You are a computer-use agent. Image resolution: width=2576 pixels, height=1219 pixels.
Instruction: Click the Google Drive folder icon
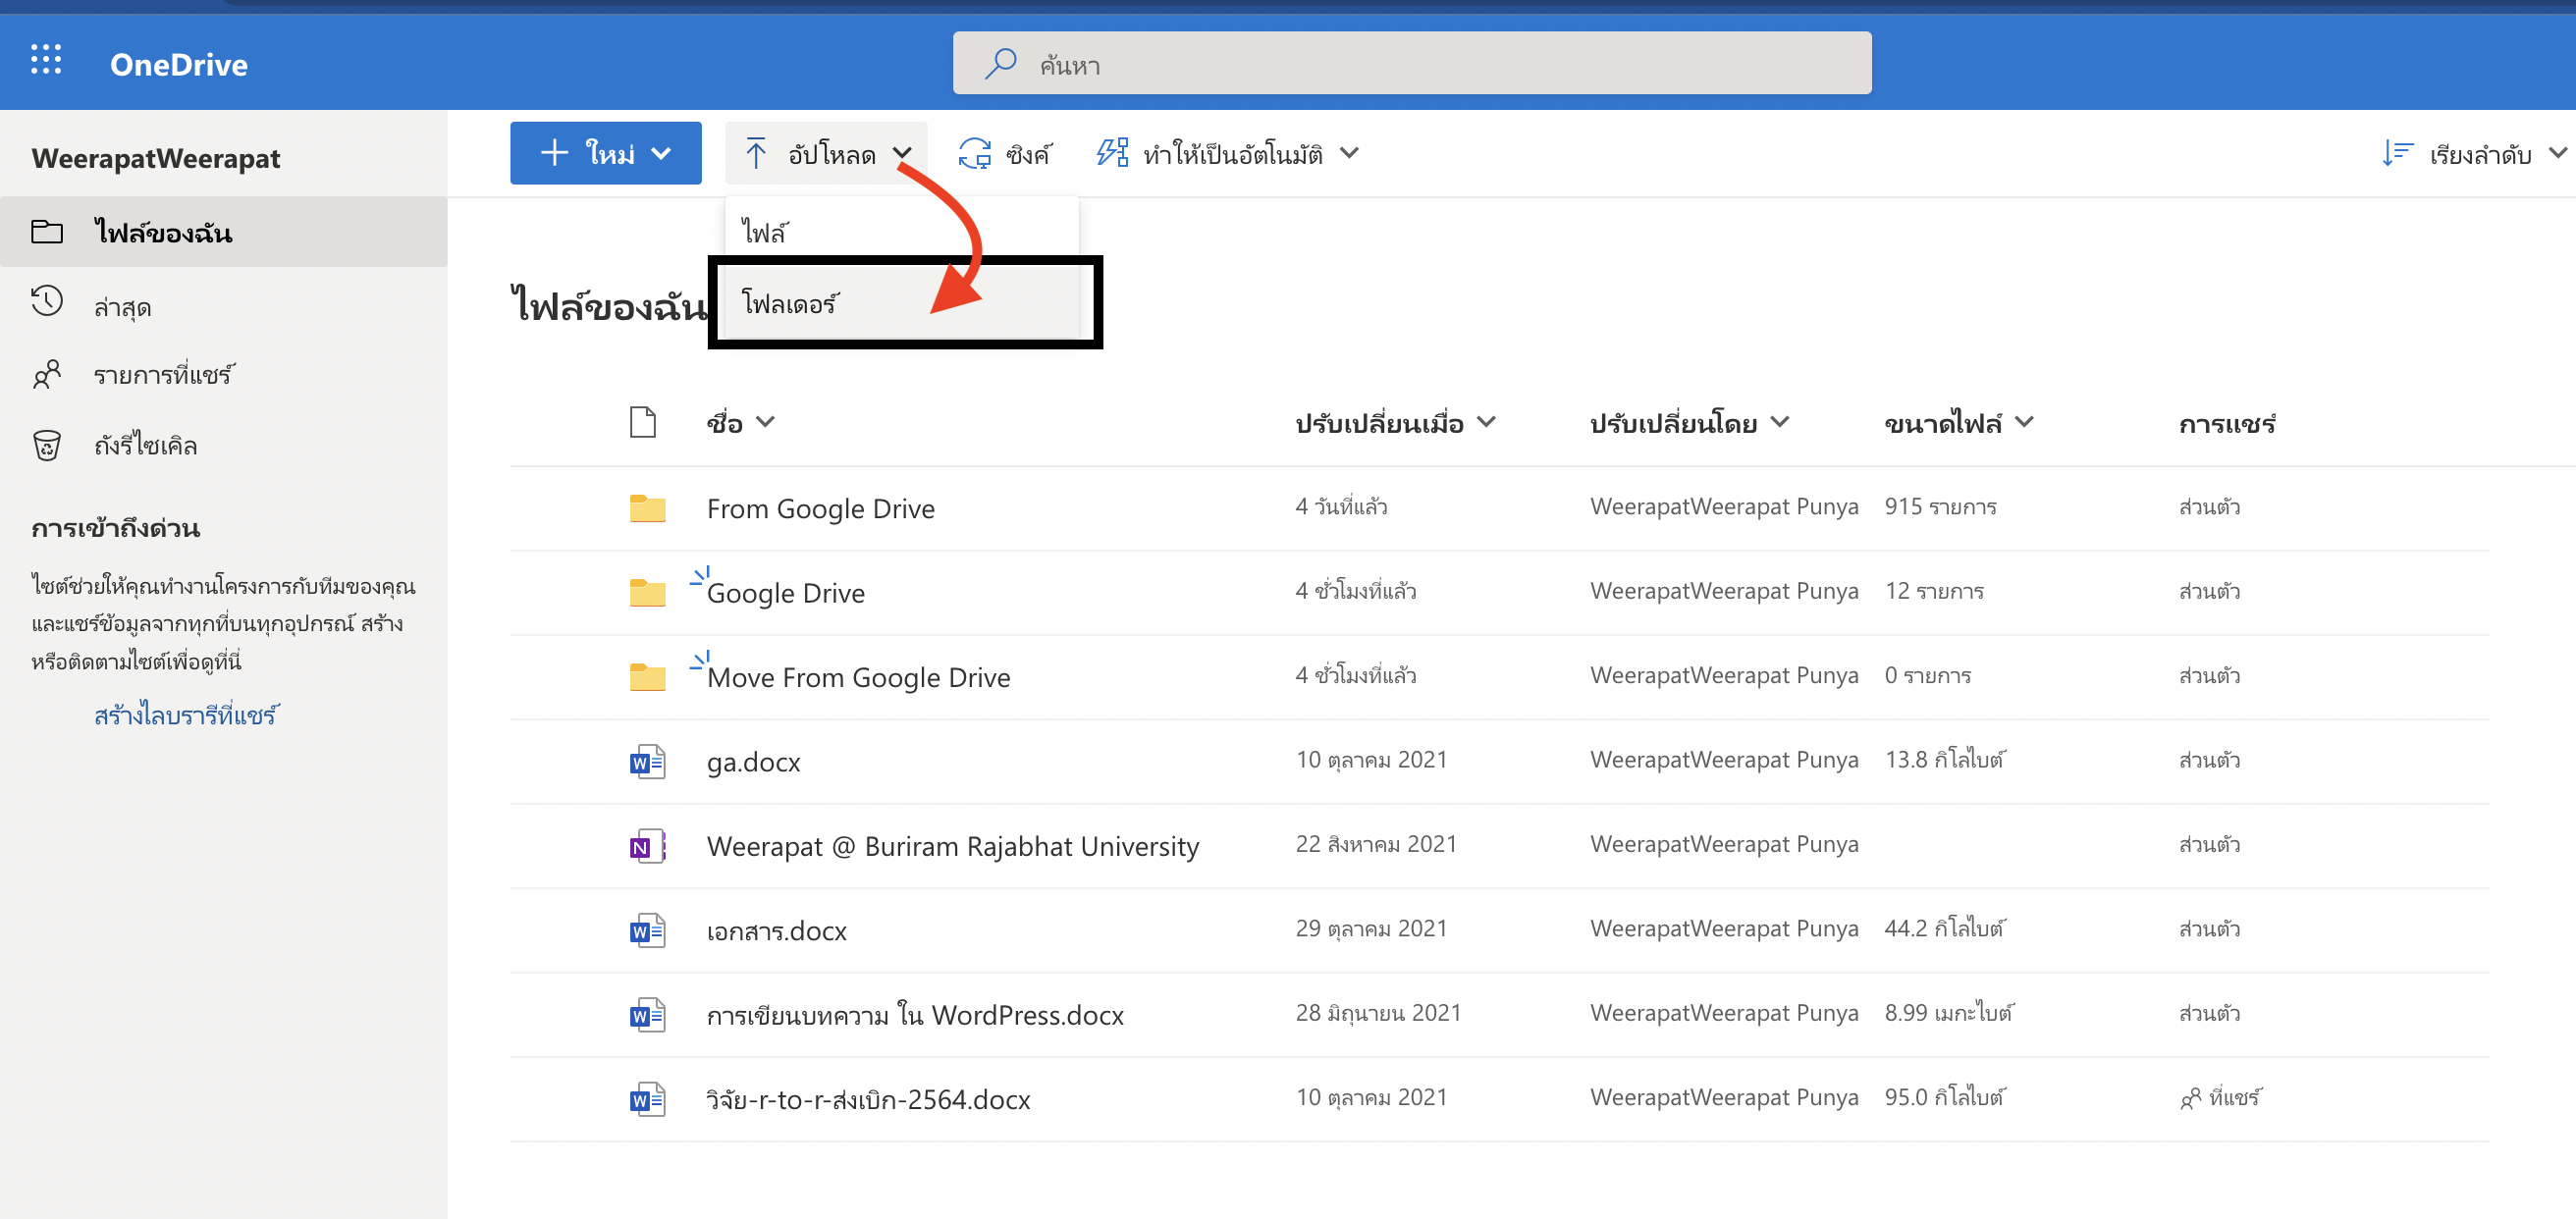[648, 592]
